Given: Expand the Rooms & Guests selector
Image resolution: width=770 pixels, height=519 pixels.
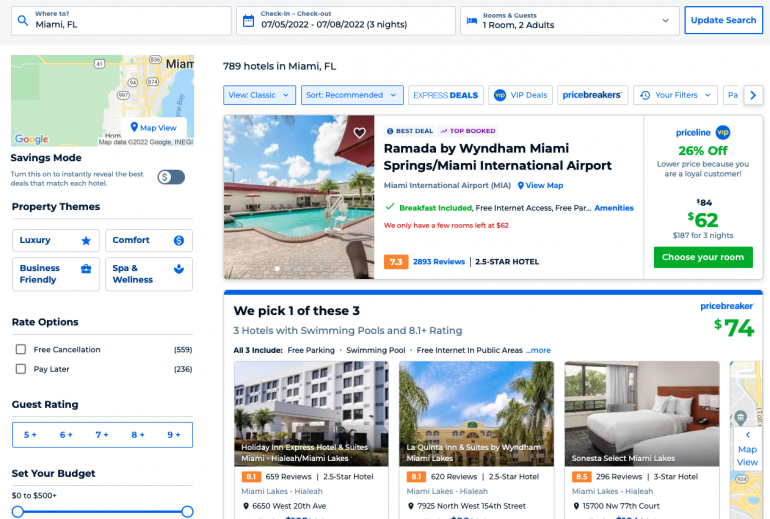Looking at the screenshot, I should (x=570, y=21).
